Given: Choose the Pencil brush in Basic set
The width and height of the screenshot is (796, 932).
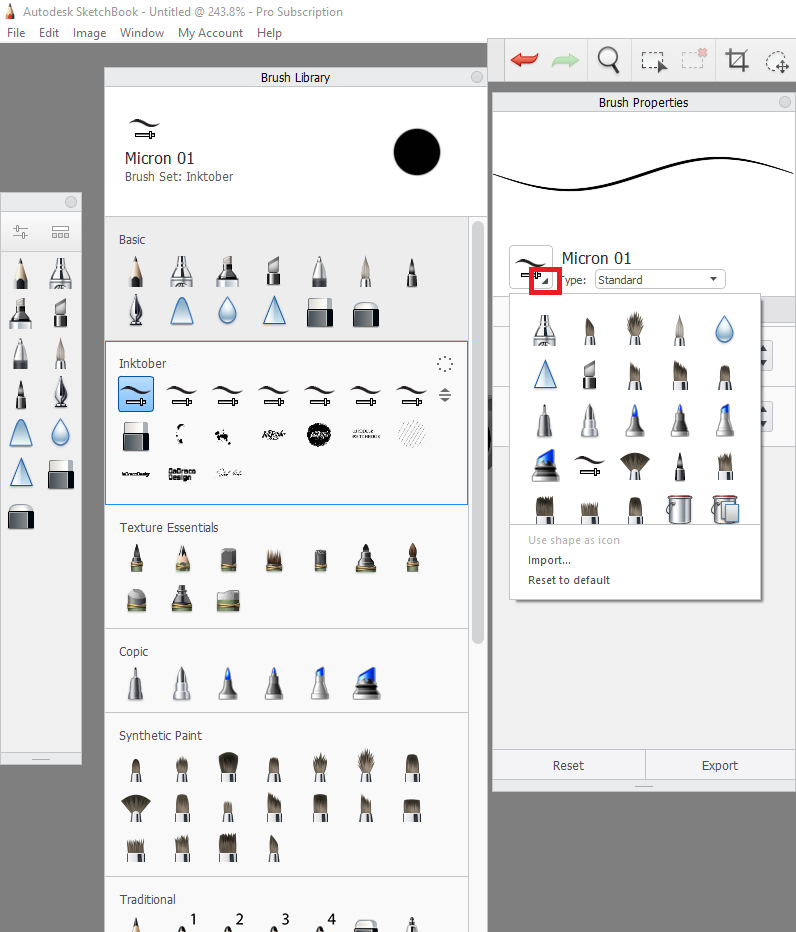Looking at the screenshot, I should tap(136, 272).
